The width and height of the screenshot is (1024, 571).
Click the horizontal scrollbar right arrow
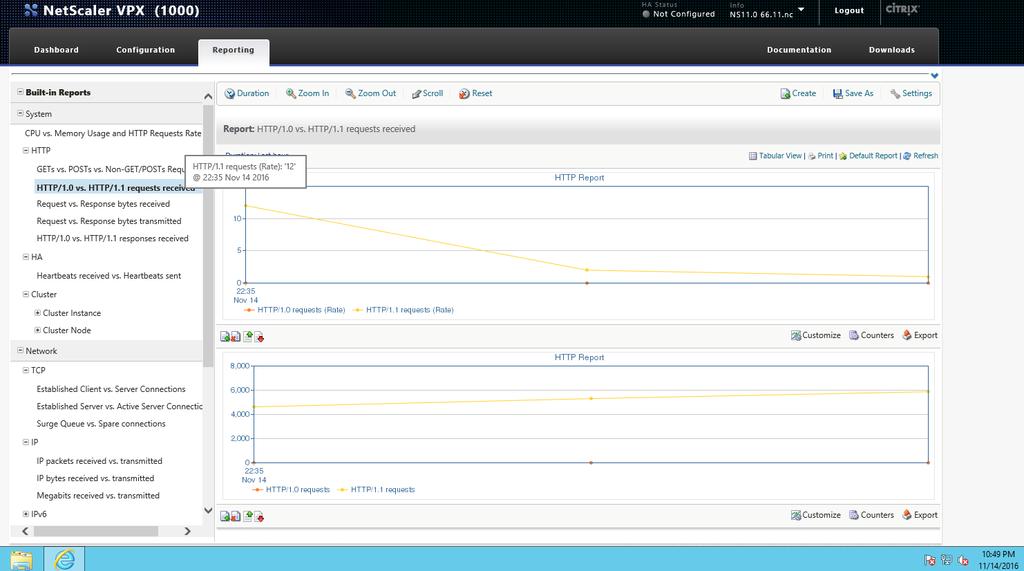(x=187, y=531)
